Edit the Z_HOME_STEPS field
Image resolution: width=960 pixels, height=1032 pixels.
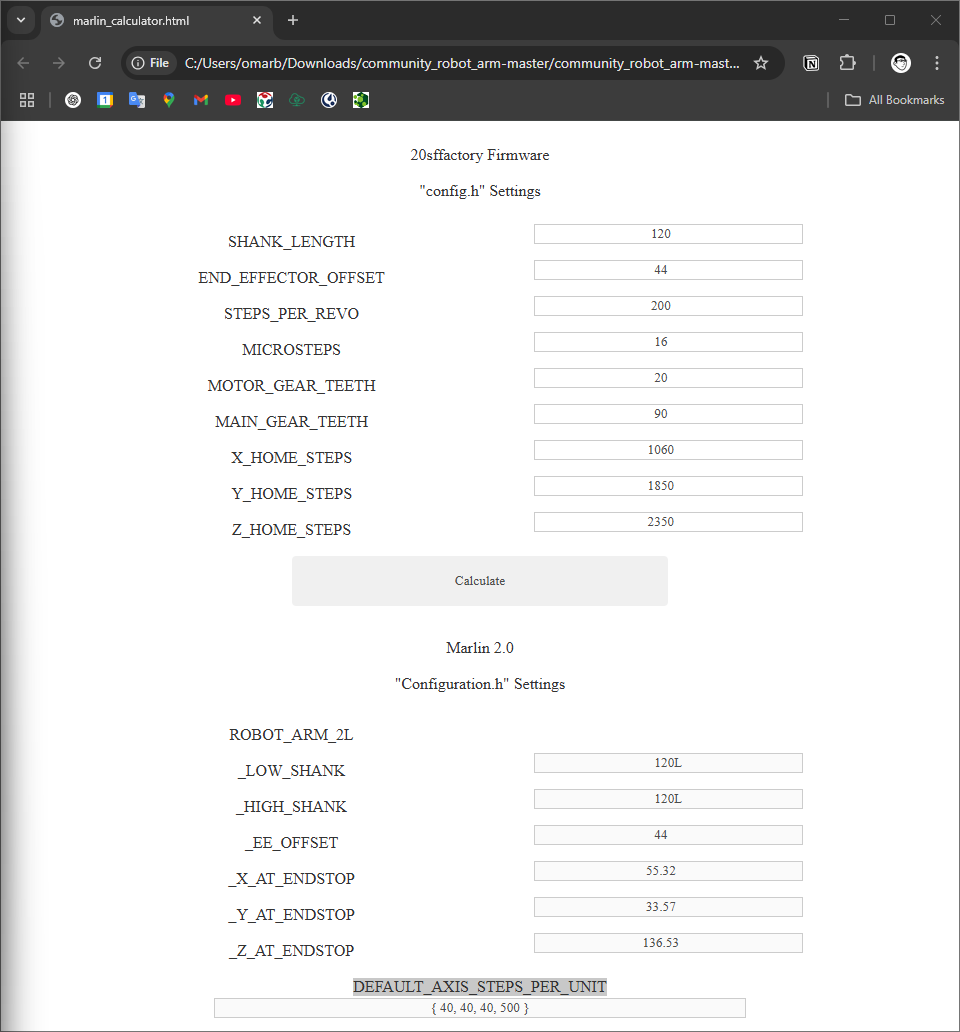668,522
